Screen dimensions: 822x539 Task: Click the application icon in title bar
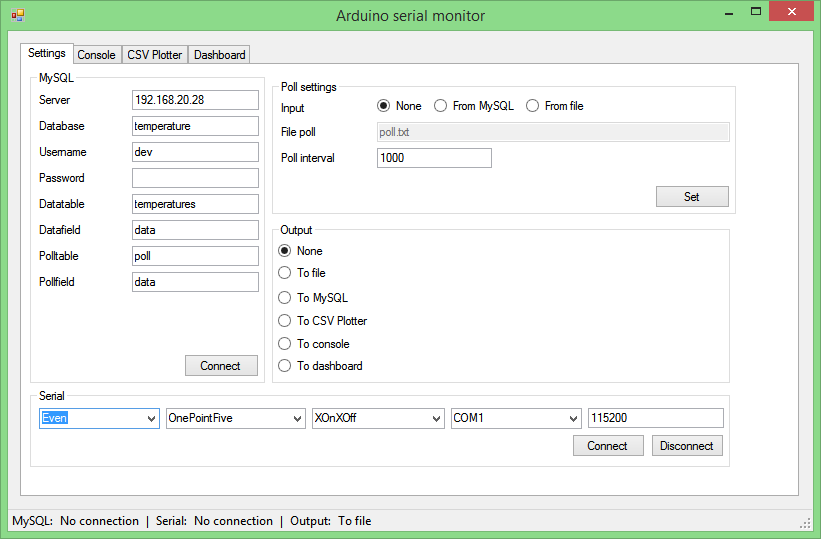coord(18,15)
